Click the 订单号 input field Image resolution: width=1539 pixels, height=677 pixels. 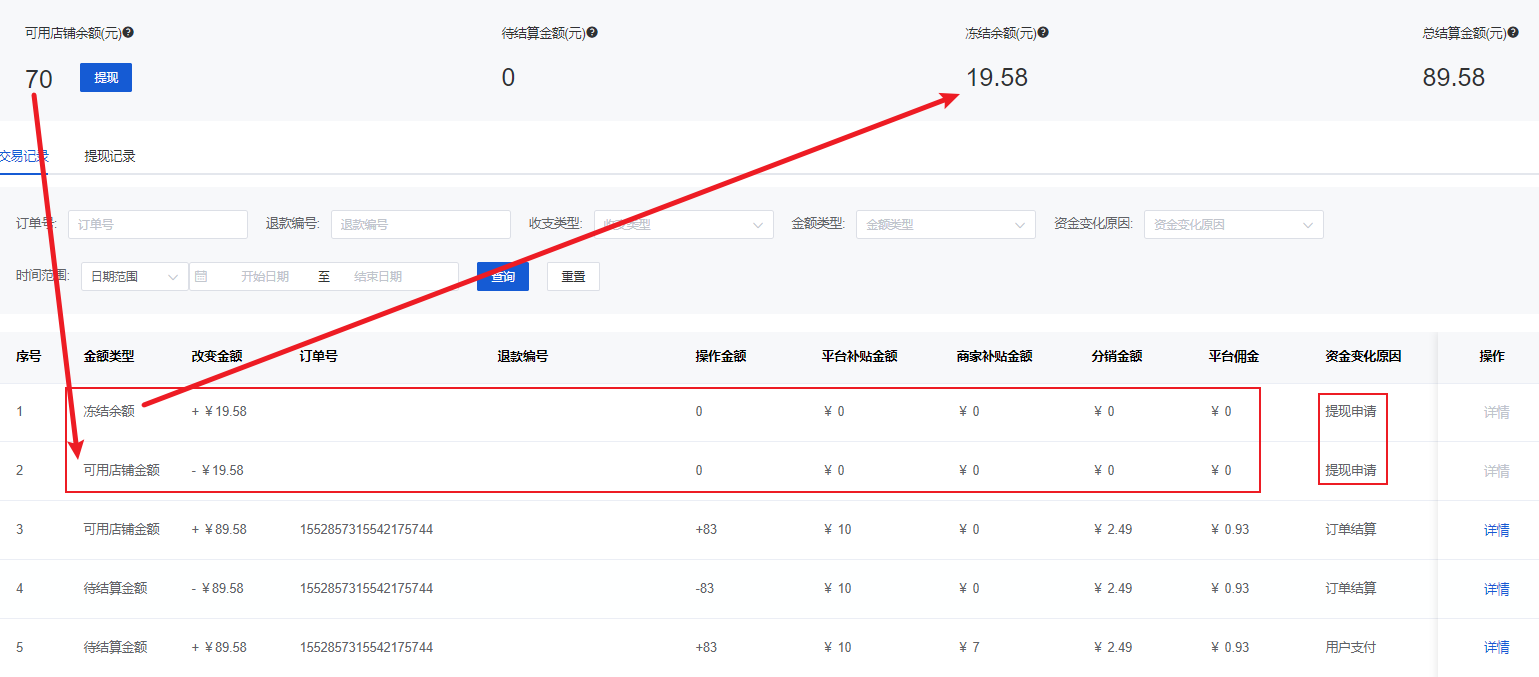[157, 225]
